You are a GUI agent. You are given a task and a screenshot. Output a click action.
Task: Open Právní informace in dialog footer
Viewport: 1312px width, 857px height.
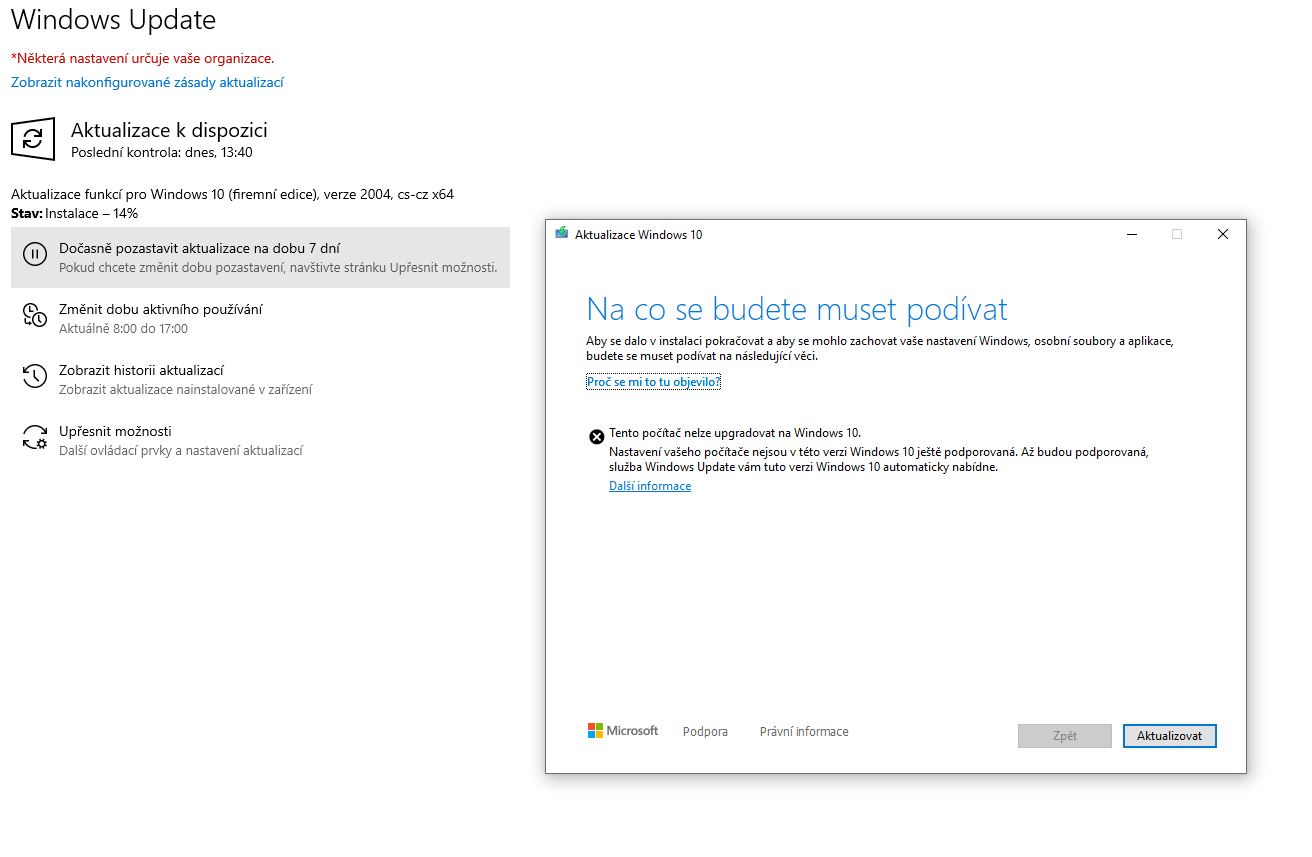click(804, 732)
